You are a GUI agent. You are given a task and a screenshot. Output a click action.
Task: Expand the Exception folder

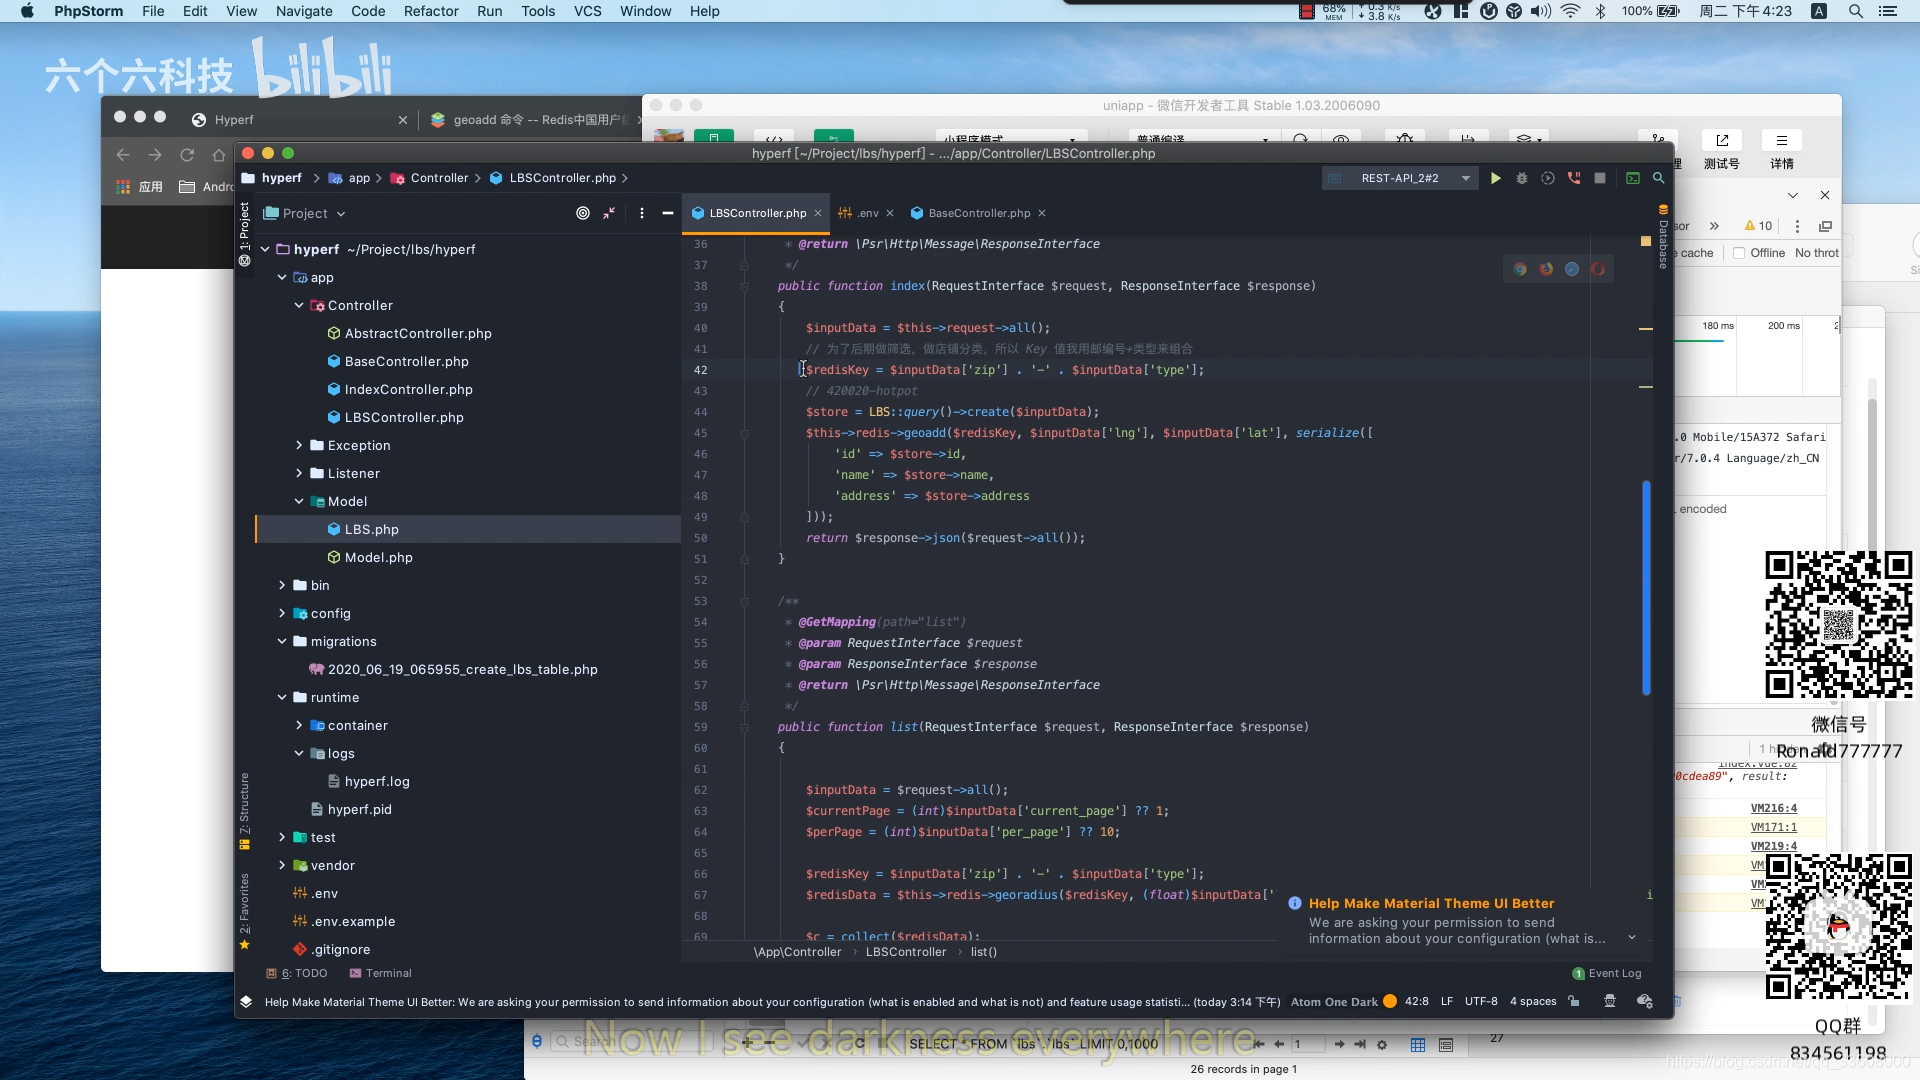click(299, 445)
